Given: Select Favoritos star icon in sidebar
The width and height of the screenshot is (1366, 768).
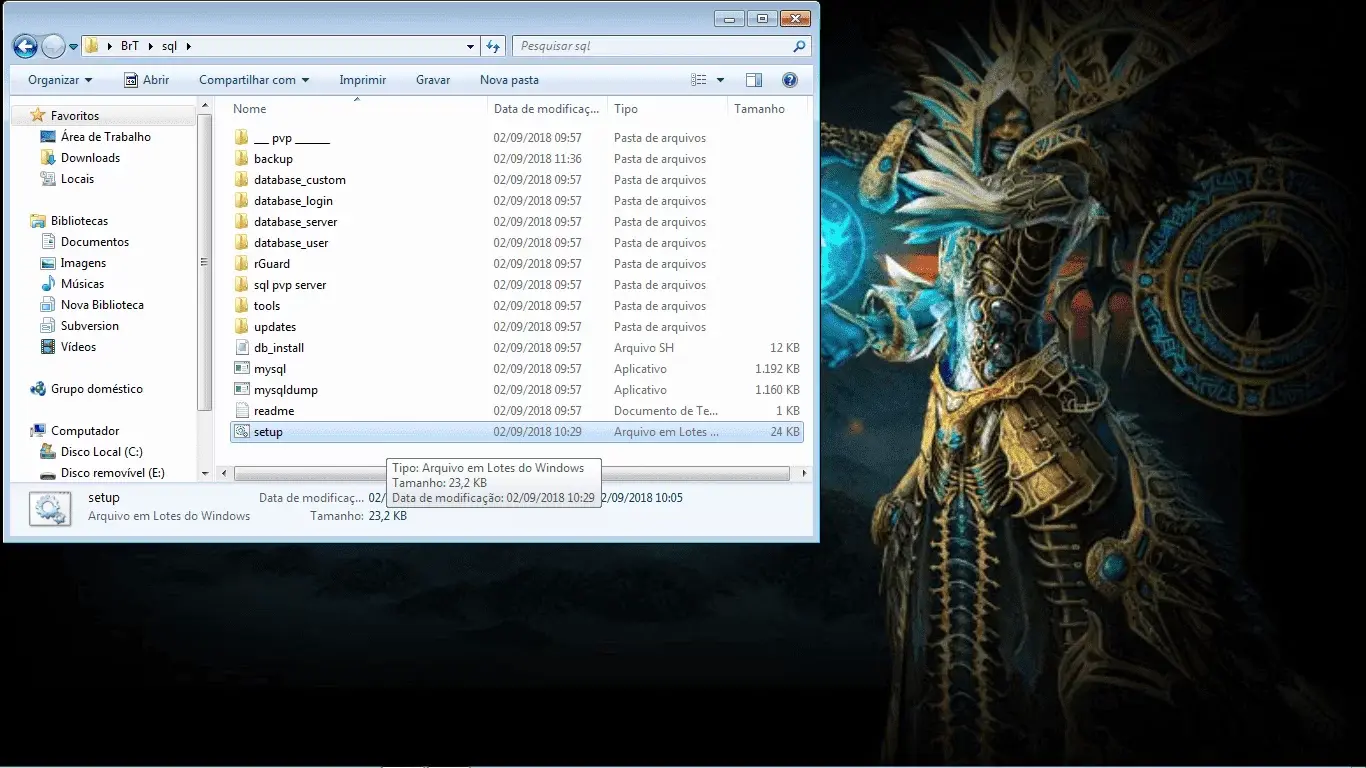Looking at the screenshot, I should [x=38, y=115].
